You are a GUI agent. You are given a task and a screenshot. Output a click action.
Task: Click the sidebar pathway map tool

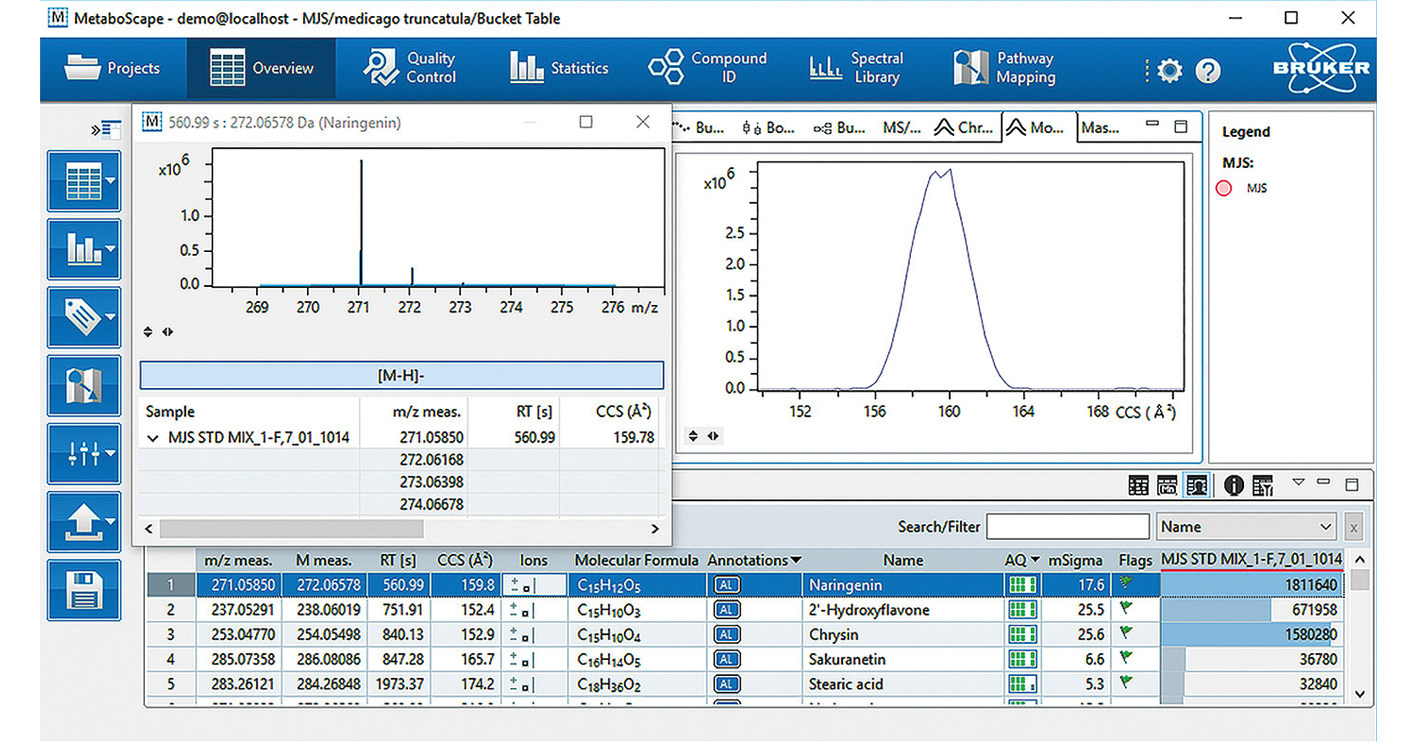(84, 385)
